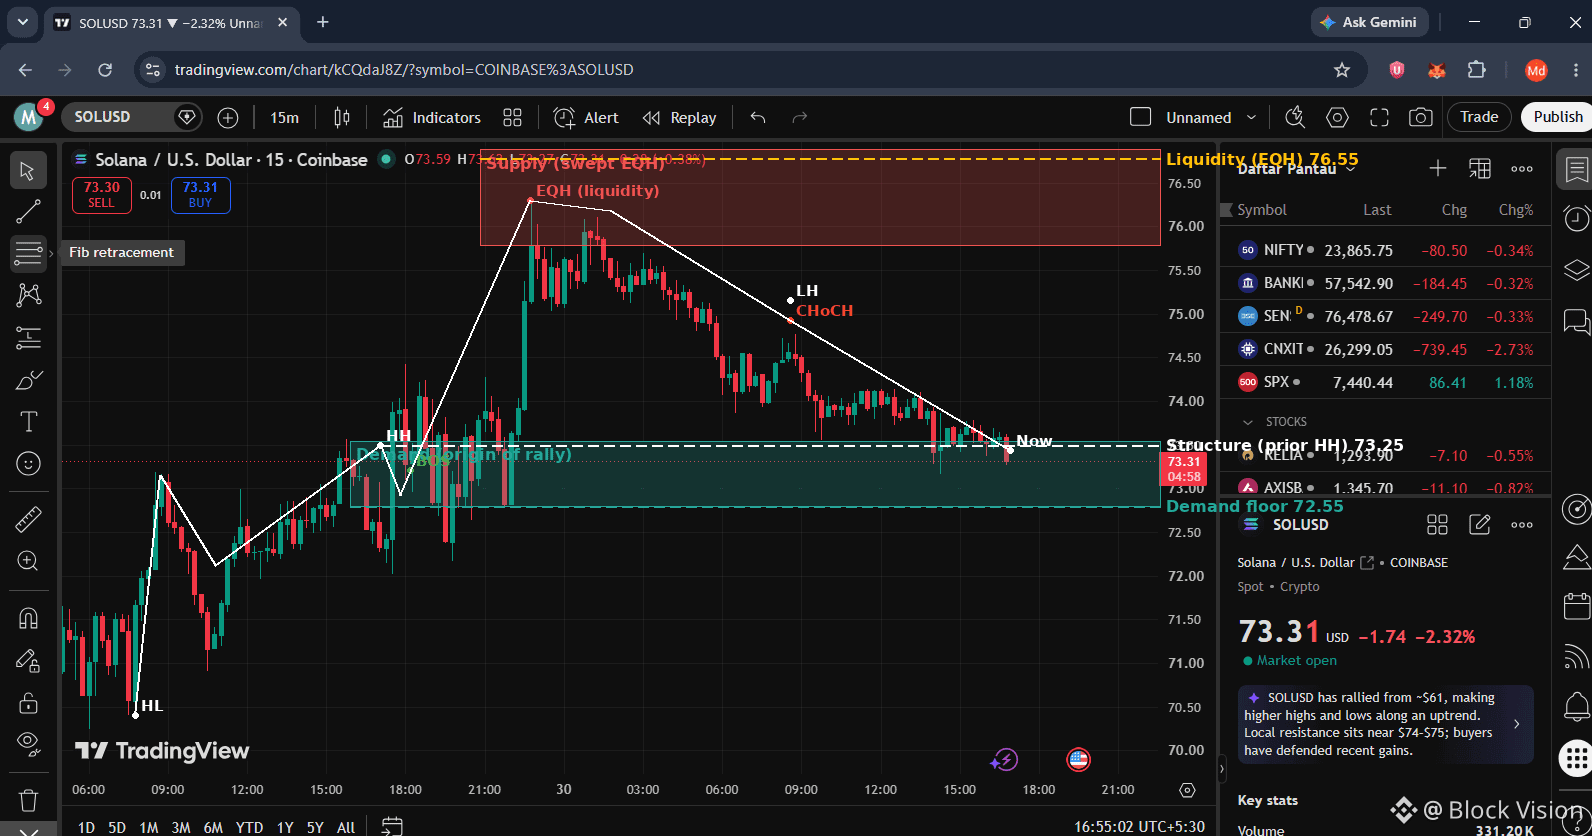Sort watchlist by Chg% column
Viewport: 1592px width, 836px height.
pos(1515,210)
